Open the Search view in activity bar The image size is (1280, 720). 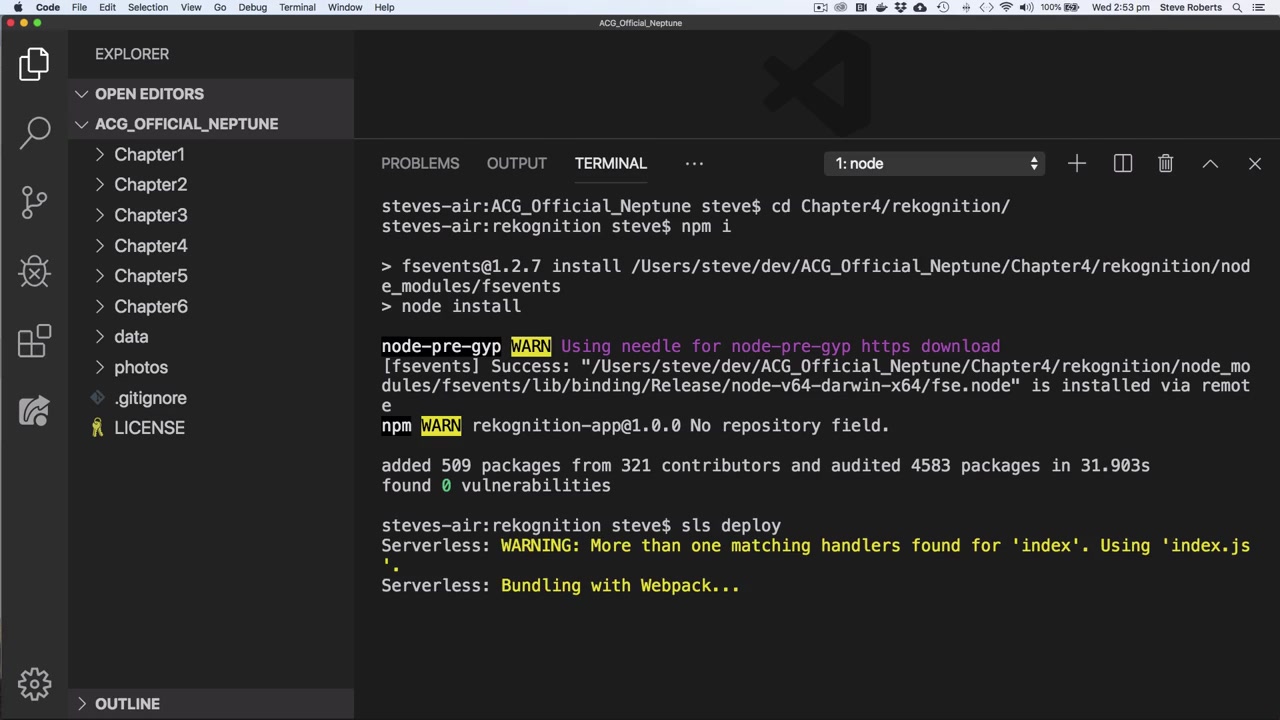[x=34, y=132]
